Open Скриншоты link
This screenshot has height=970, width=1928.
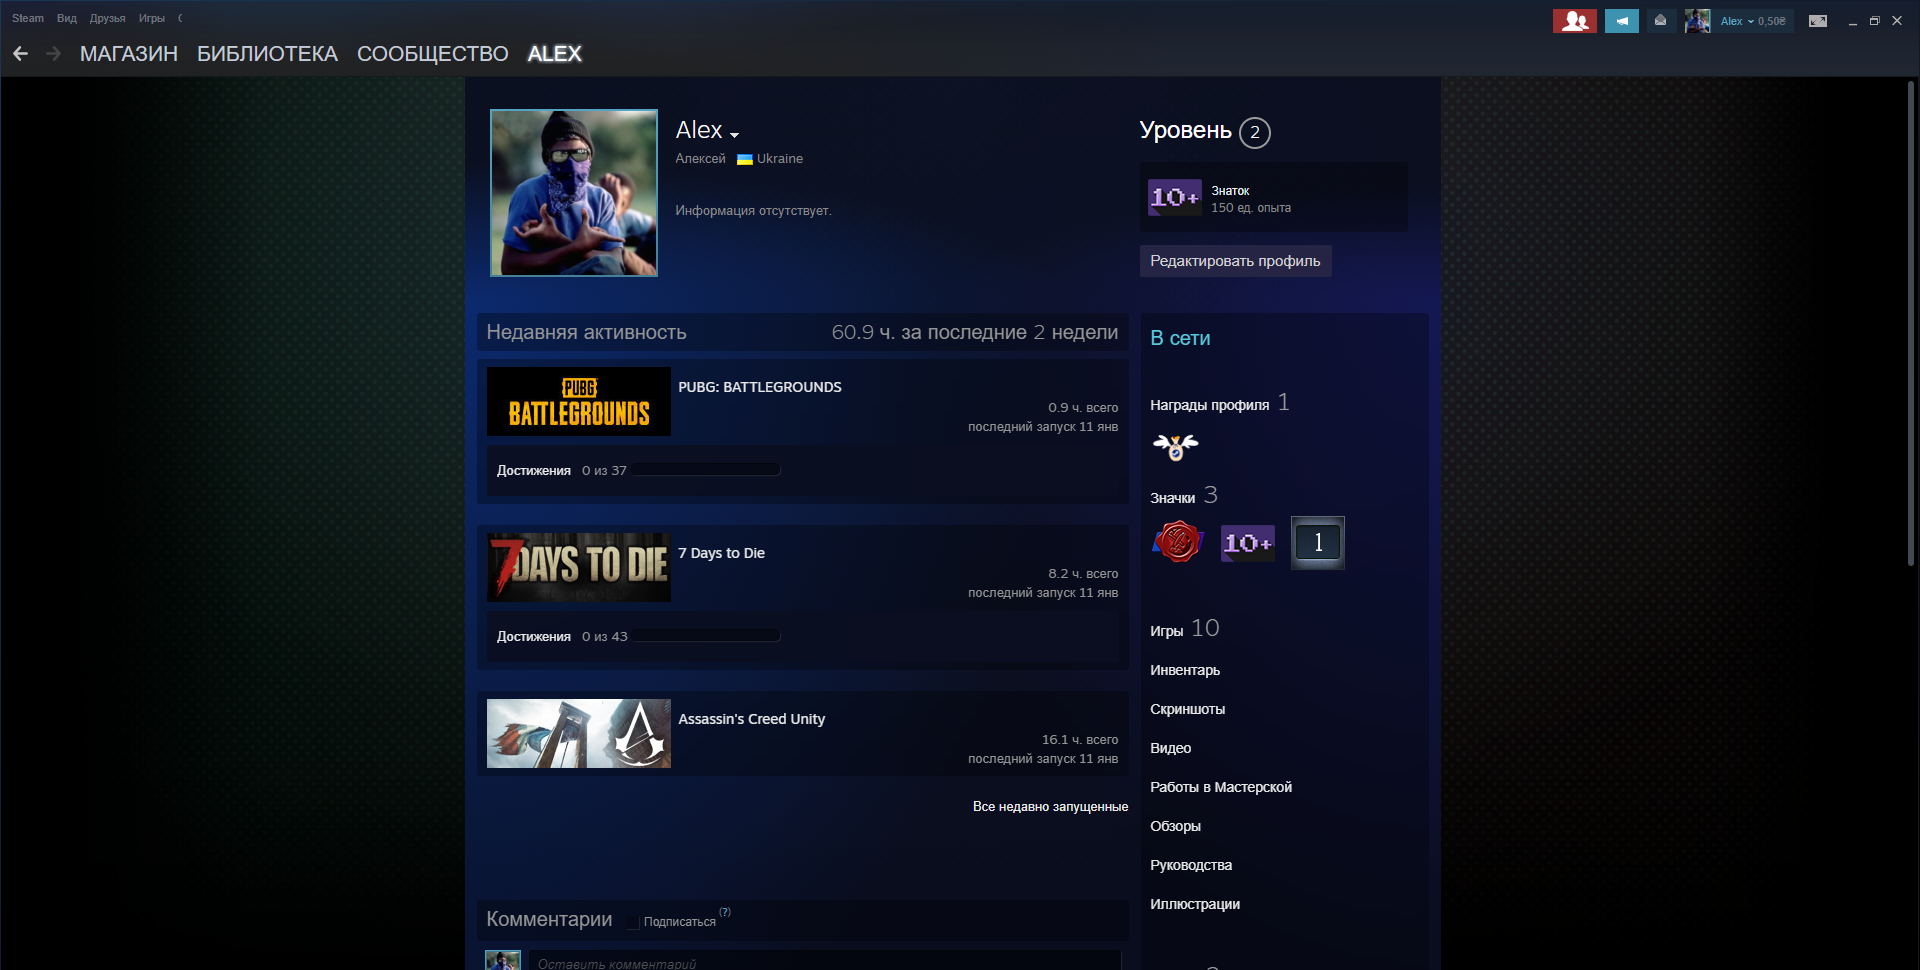1187,709
